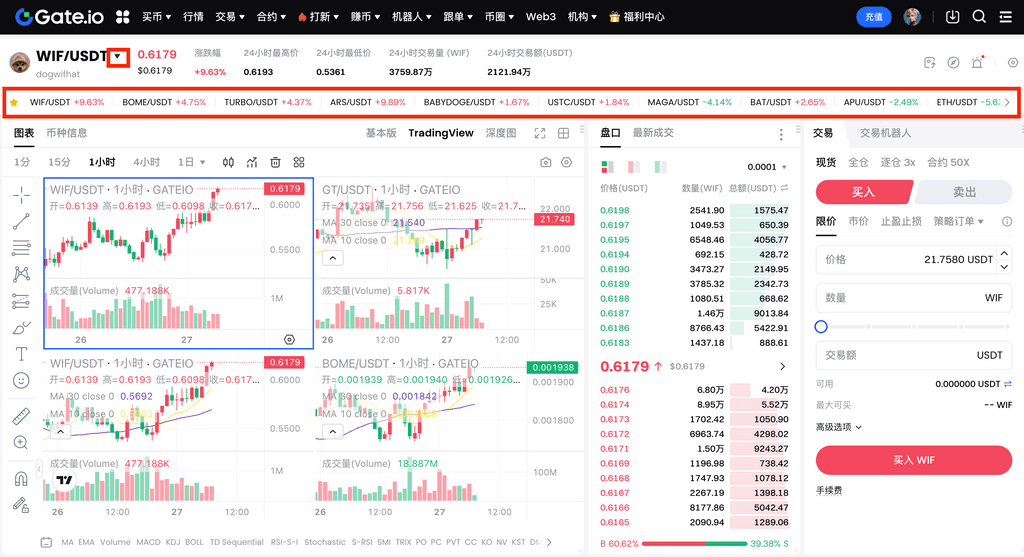
Task: Select the text annotation tool
Action: pyautogui.click(x=21, y=354)
